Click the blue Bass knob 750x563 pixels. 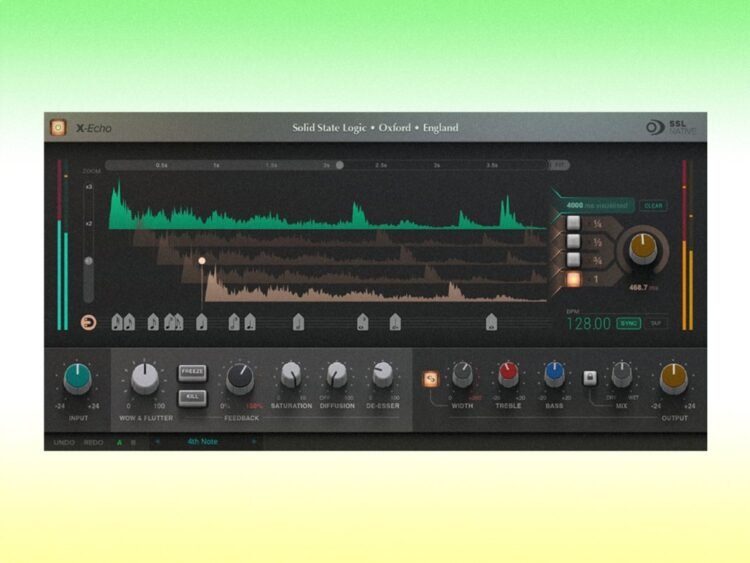(x=554, y=375)
